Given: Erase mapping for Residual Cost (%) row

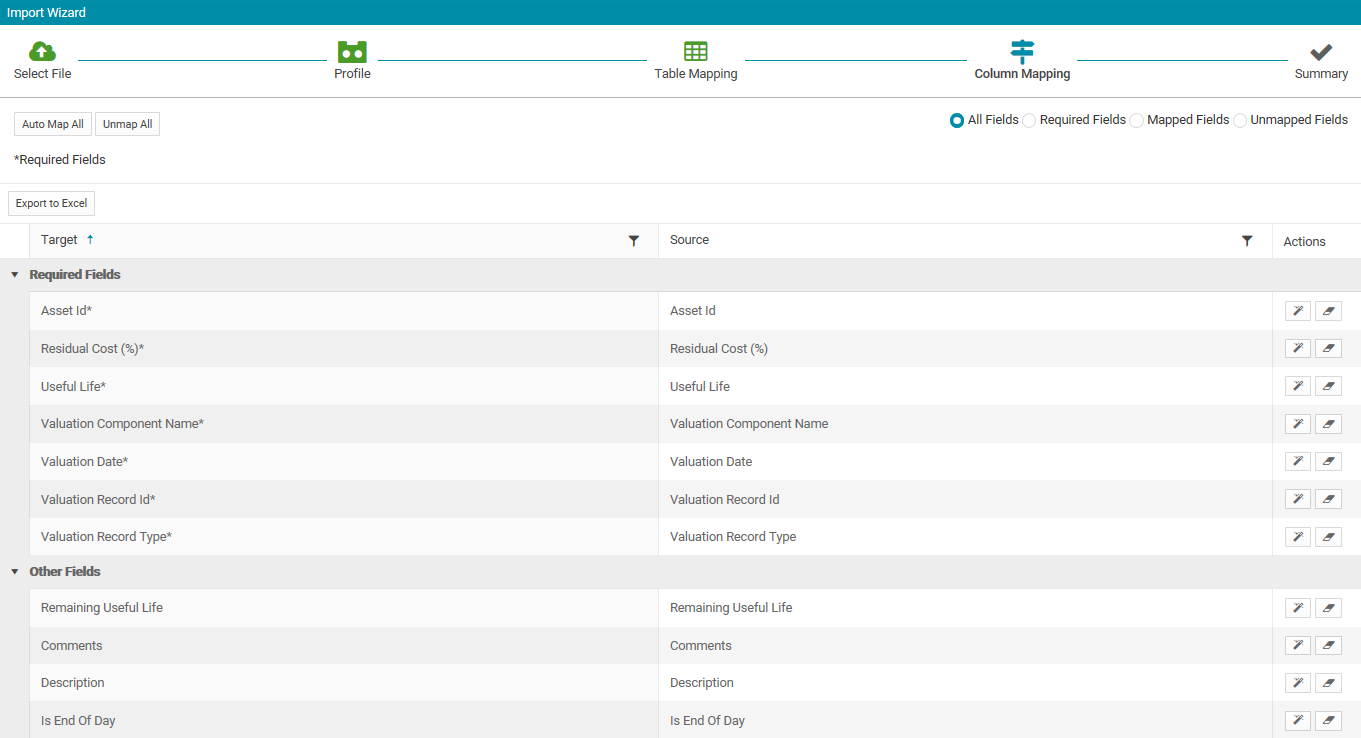Looking at the screenshot, I should (x=1328, y=348).
